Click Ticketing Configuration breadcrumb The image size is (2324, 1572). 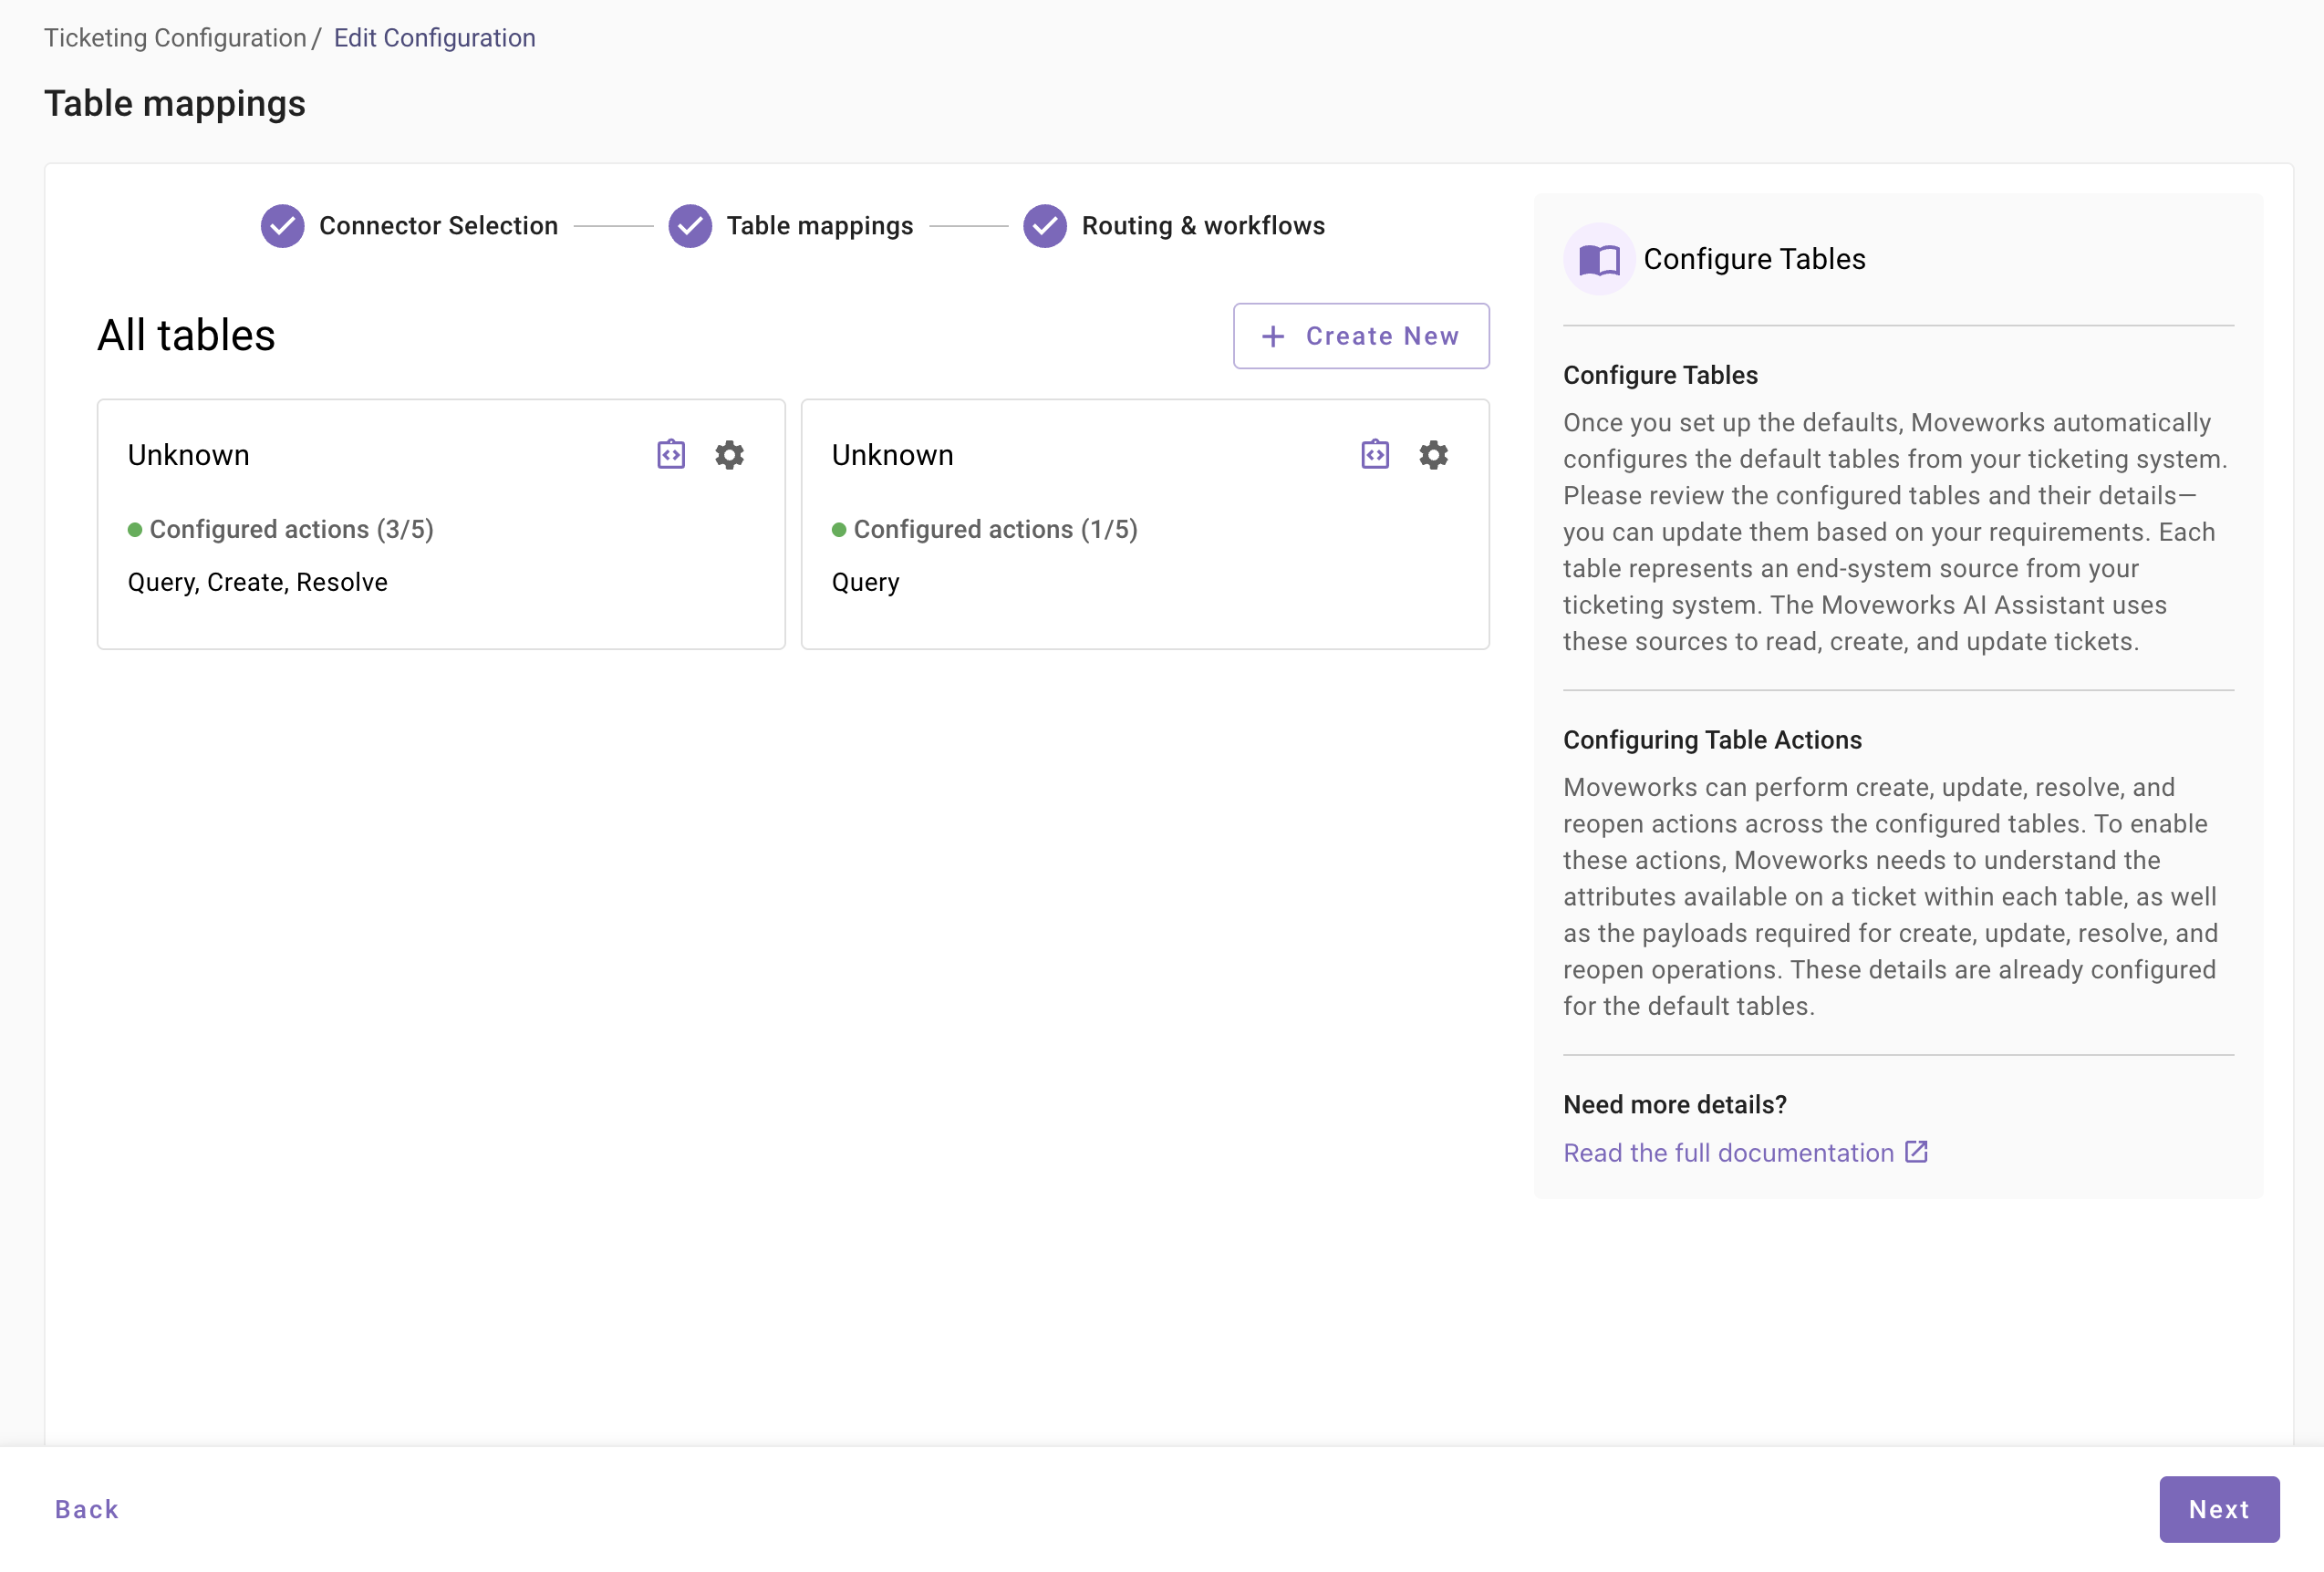(x=175, y=38)
